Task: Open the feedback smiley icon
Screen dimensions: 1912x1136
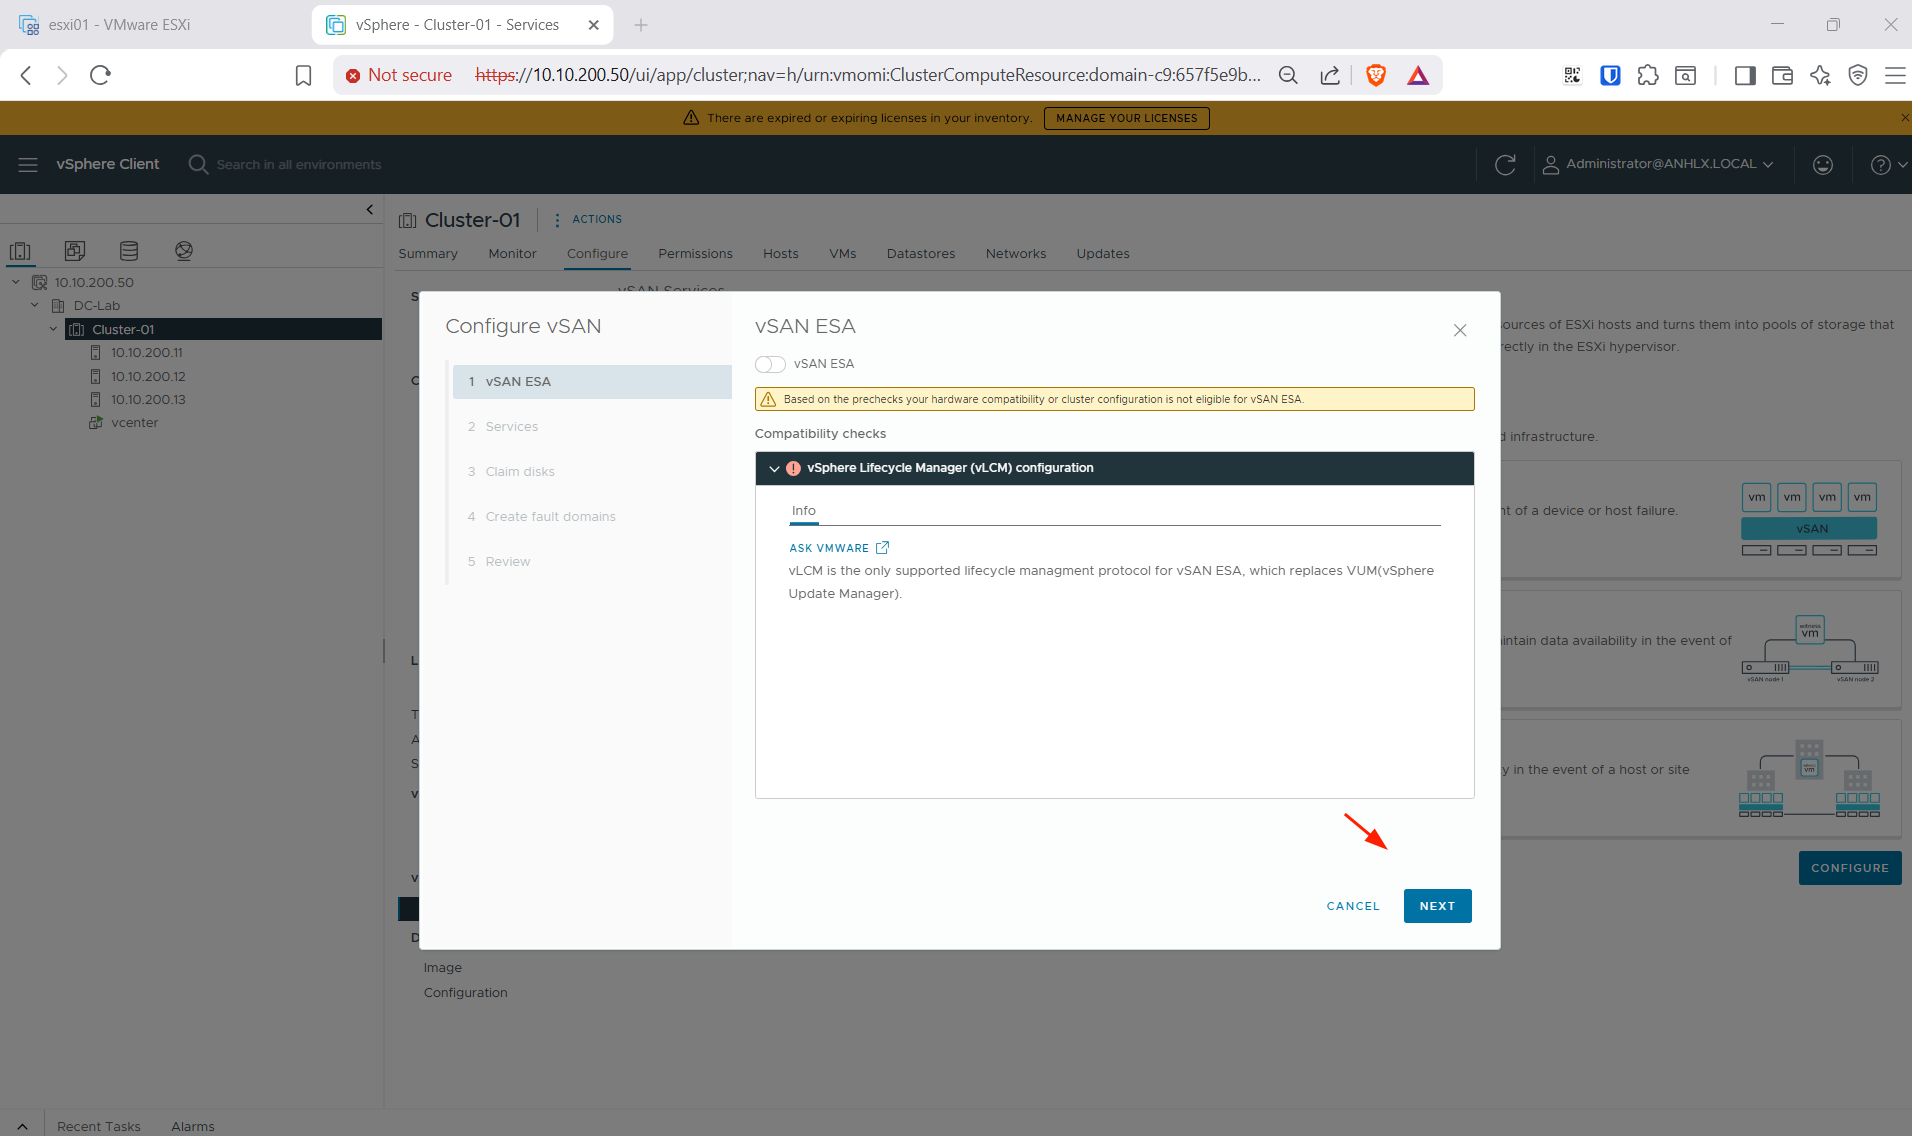Action: (1823, 165)
